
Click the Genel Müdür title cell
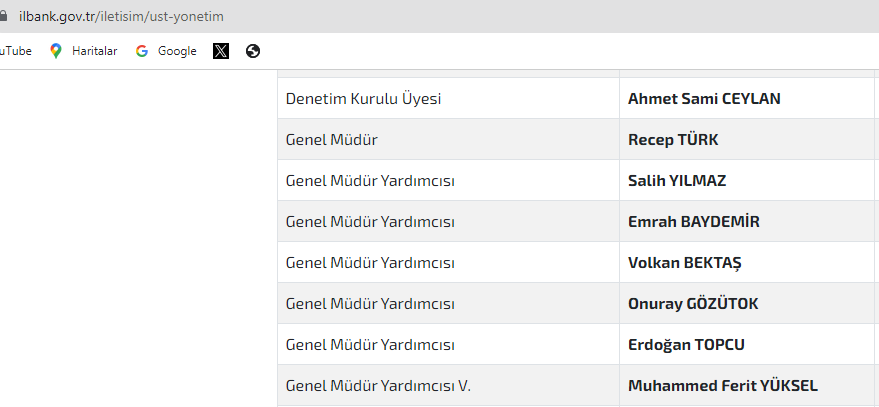click(448, 139)
